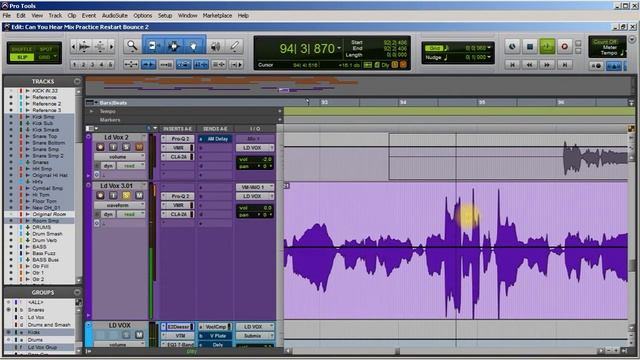Open the Setup menu

tap(165, 16)
